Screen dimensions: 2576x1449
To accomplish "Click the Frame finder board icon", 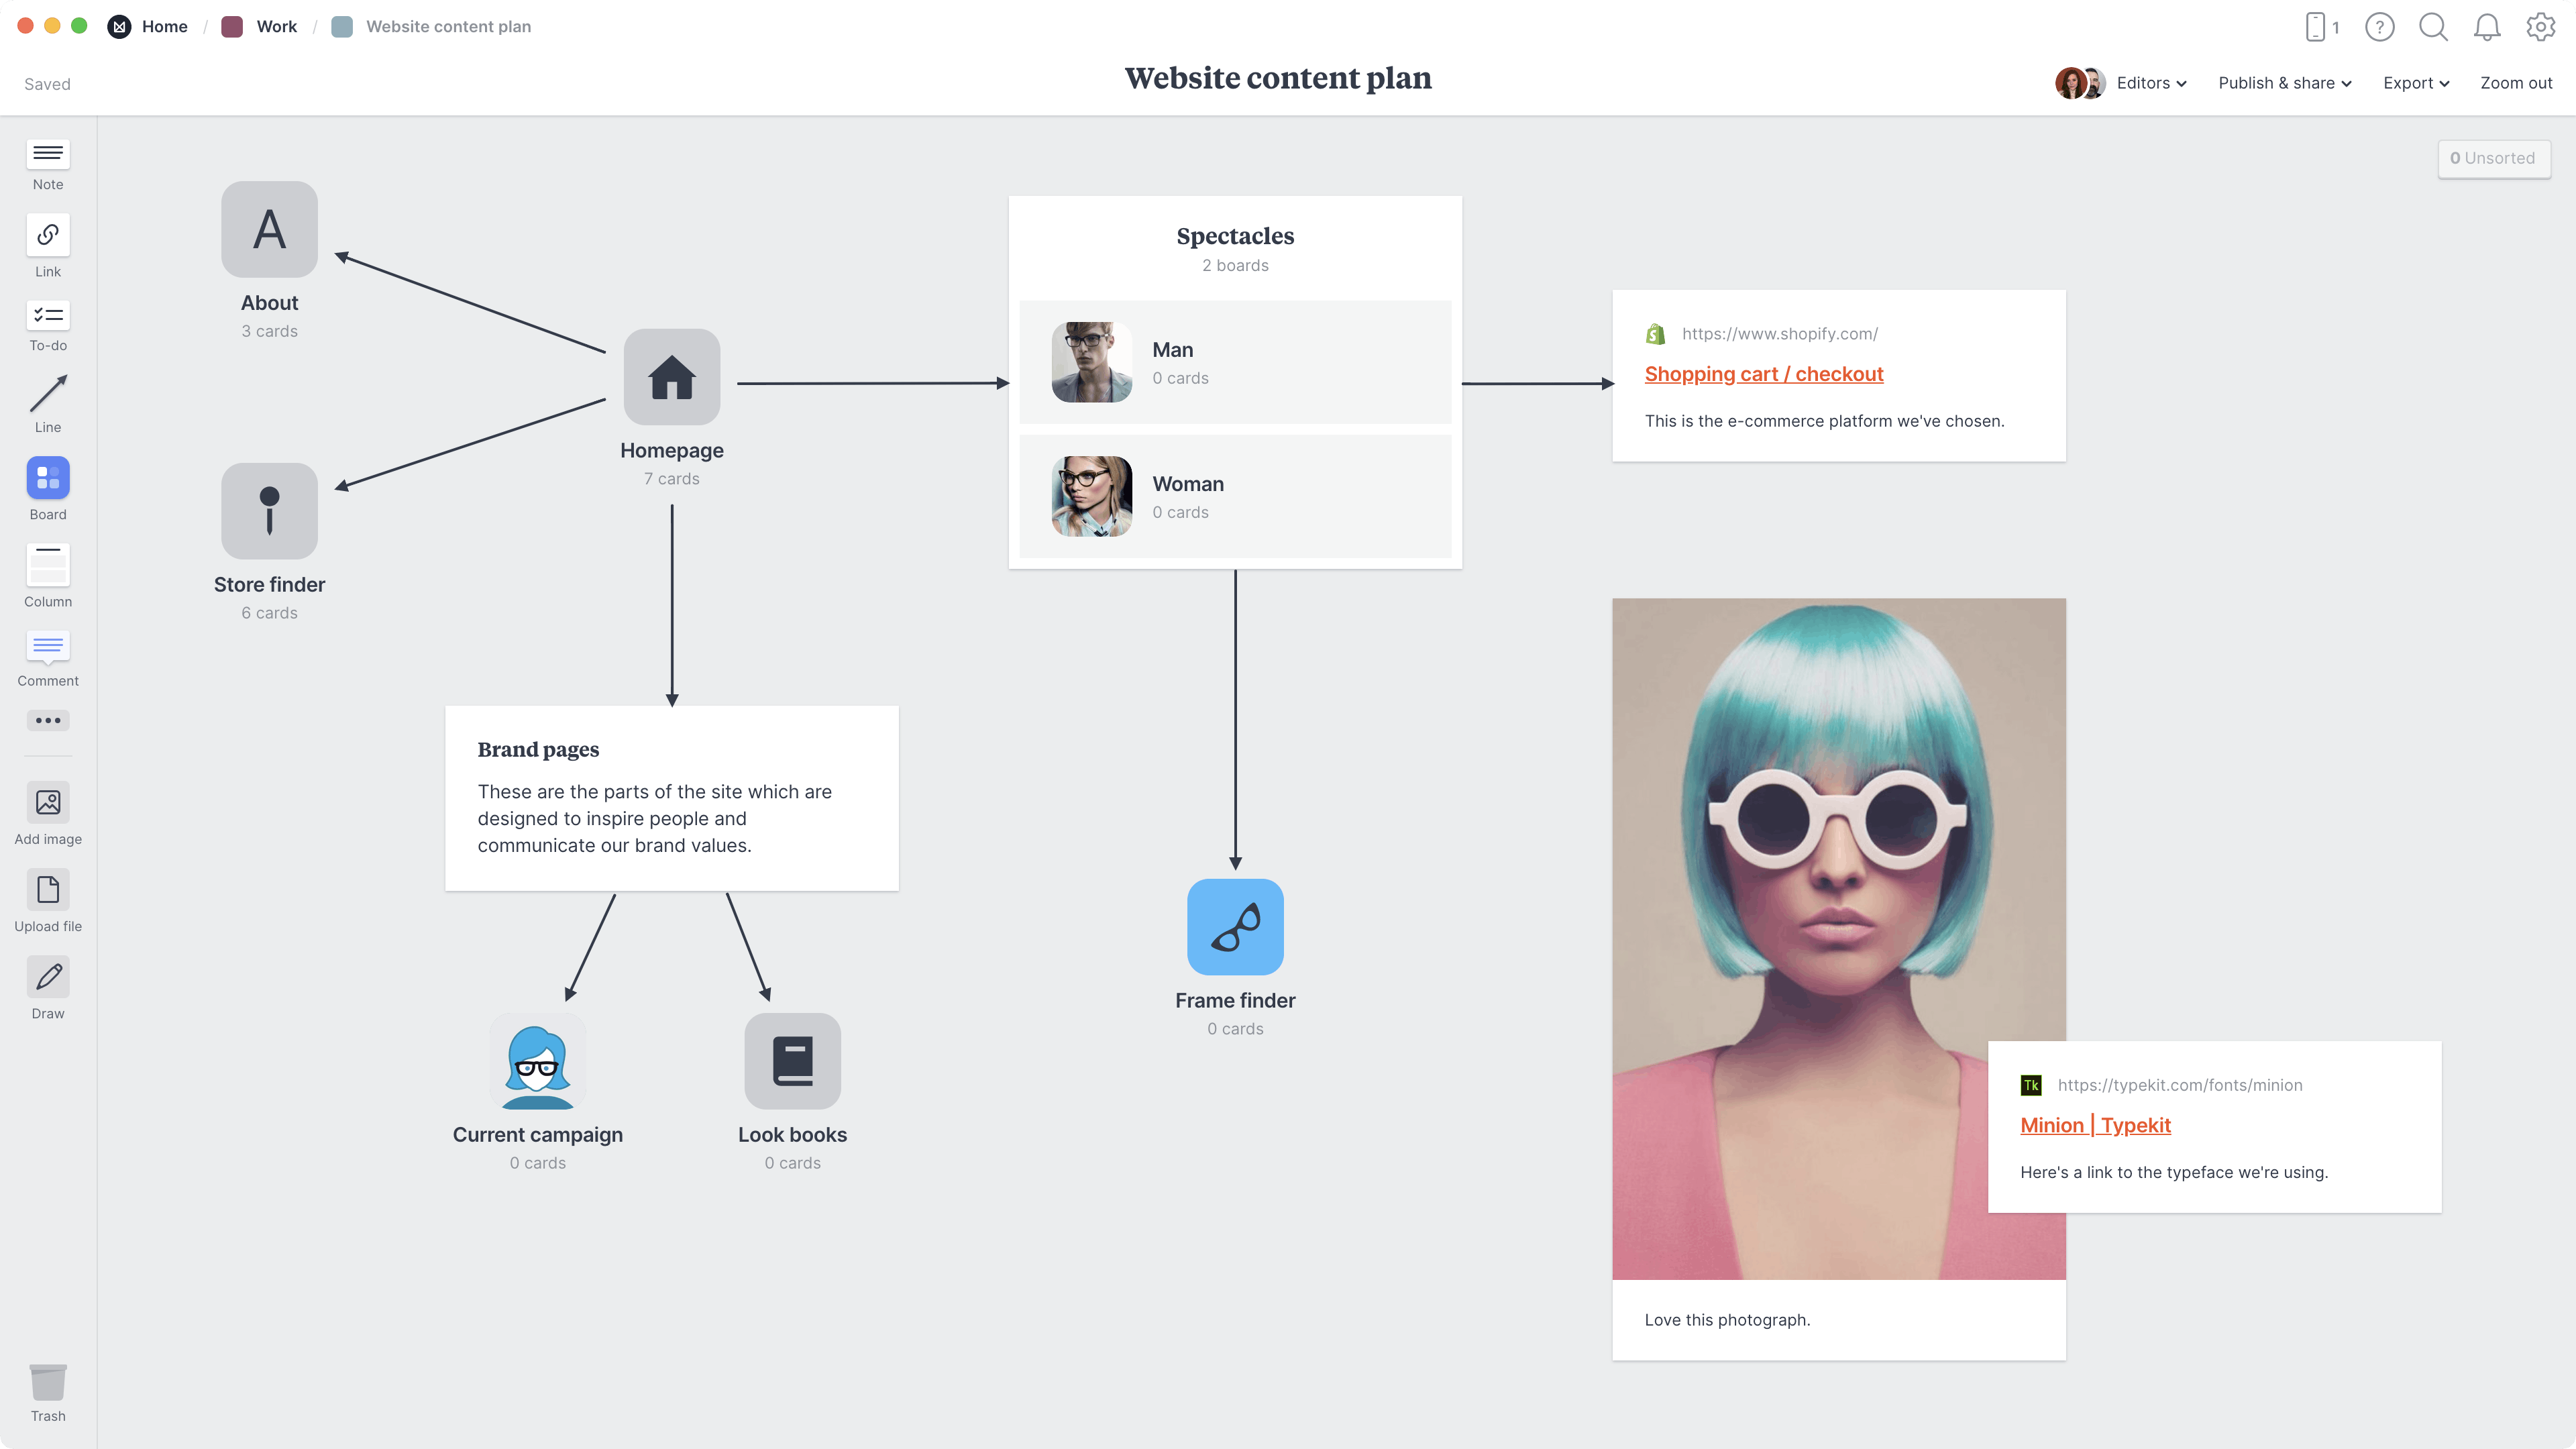I will (1235, 927).
